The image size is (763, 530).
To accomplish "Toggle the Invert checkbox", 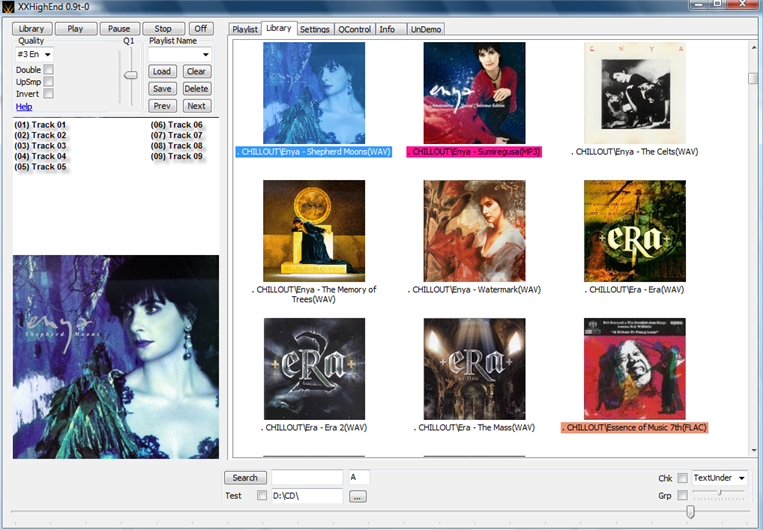I will coord(49,93).
